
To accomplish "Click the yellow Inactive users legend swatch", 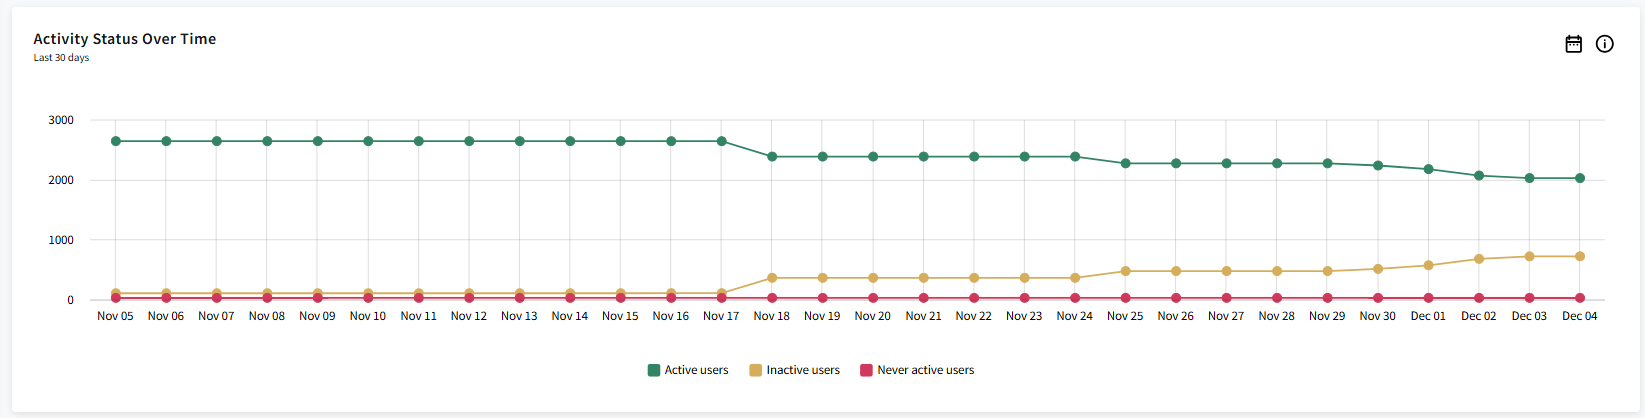I will 756,370.
